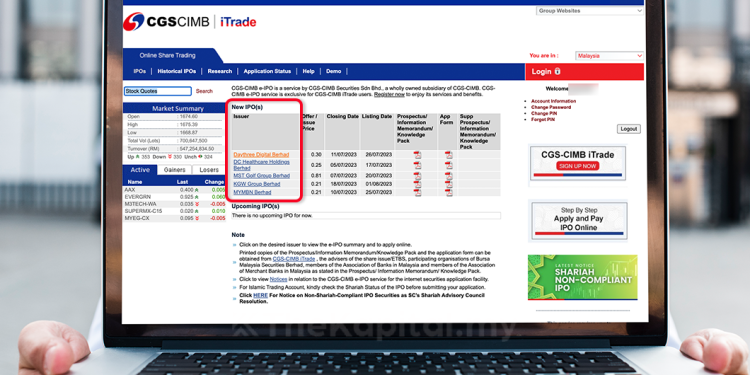Open Historical IPOs in the navigation bar
This screenshot has height=375, width=750.
click(x=176, y=71)
